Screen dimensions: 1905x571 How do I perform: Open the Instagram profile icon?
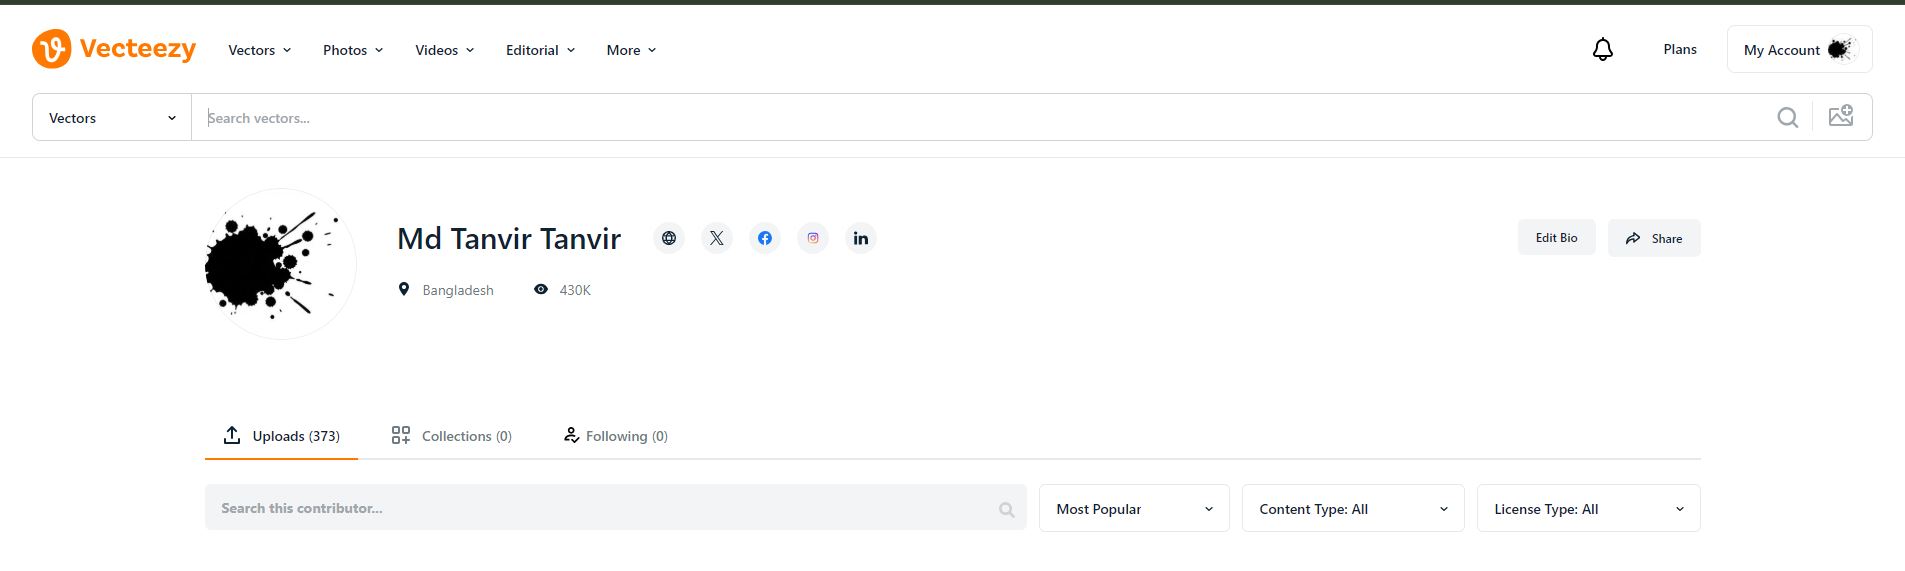pos(813,238)
